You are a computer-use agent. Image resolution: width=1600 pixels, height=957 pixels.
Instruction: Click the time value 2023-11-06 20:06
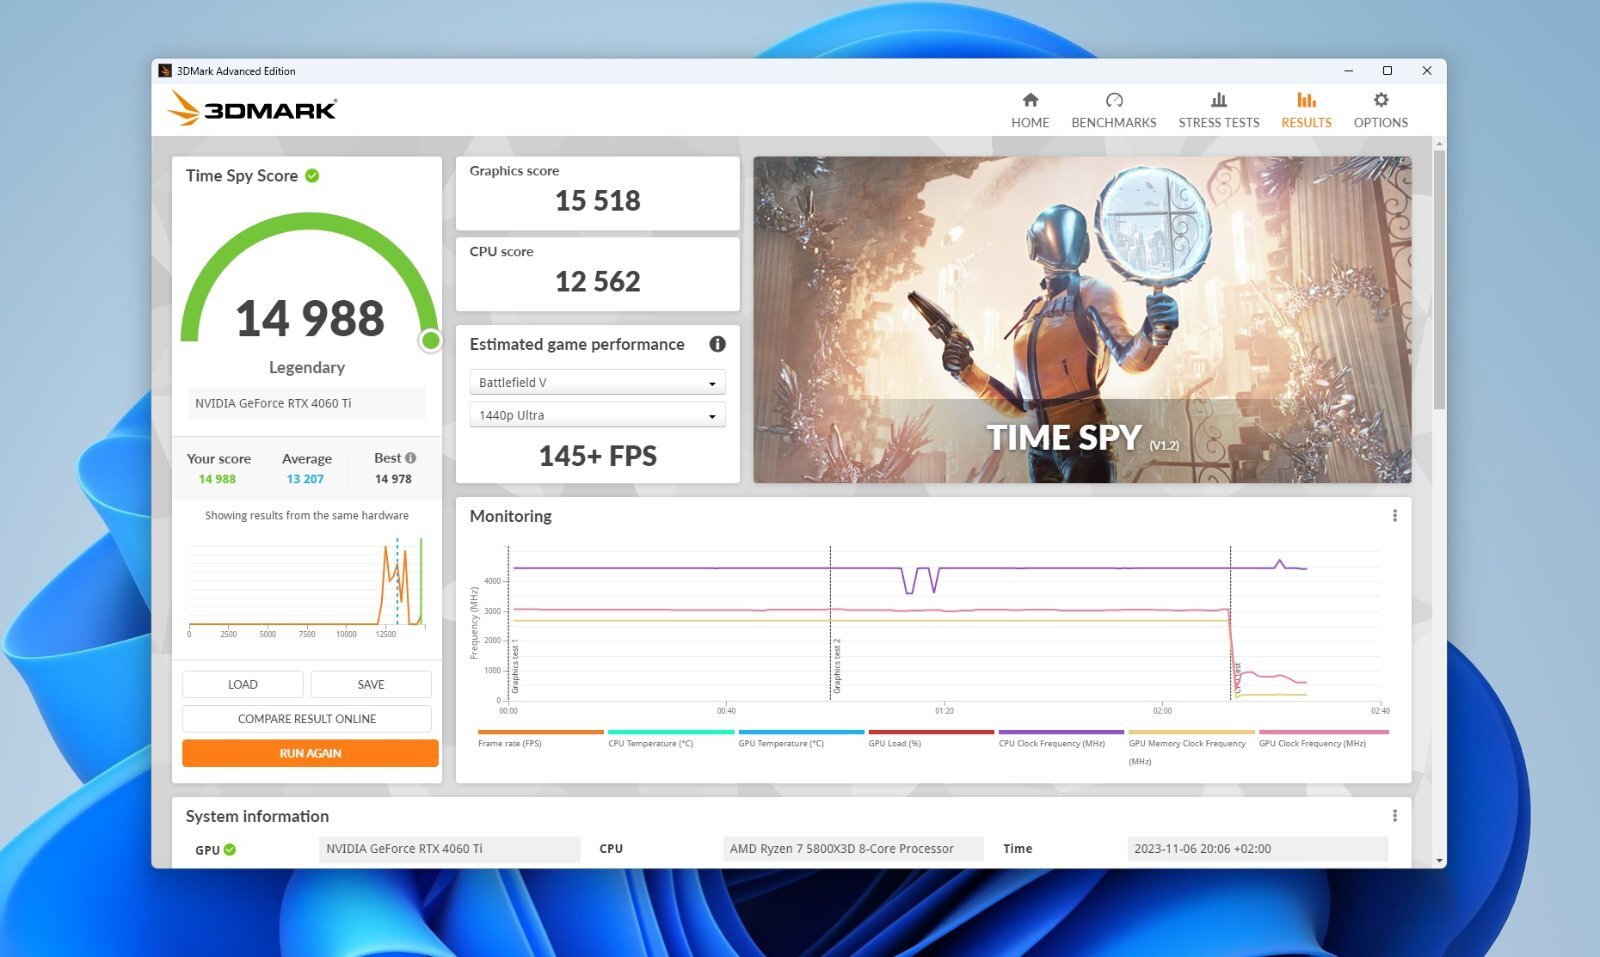[x=1257, y=849]
